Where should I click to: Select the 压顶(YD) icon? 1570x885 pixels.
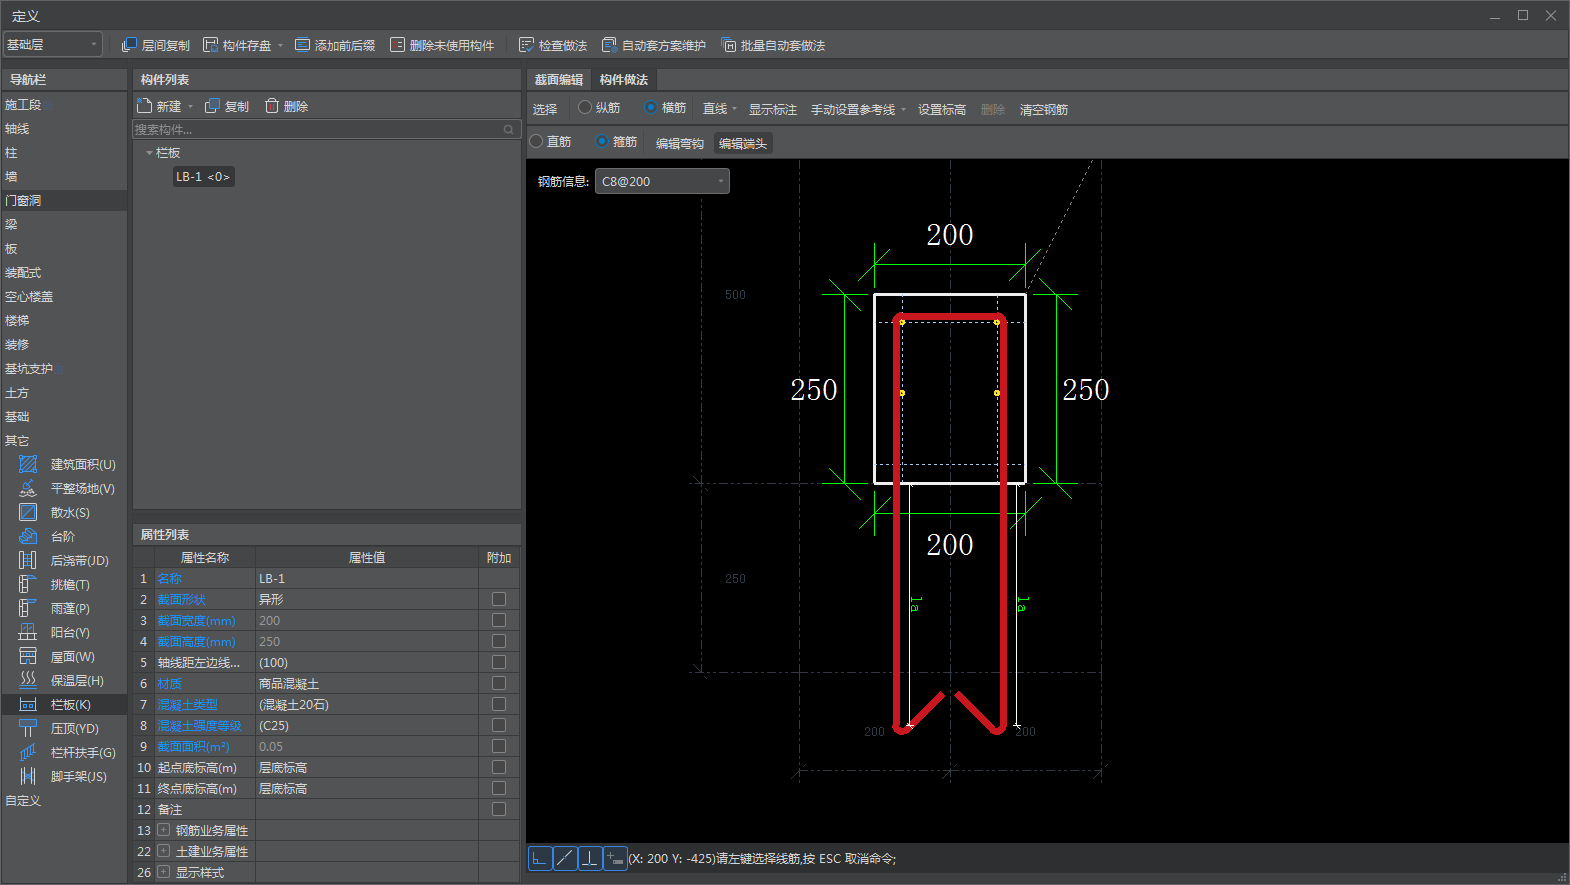pos(28,728)
